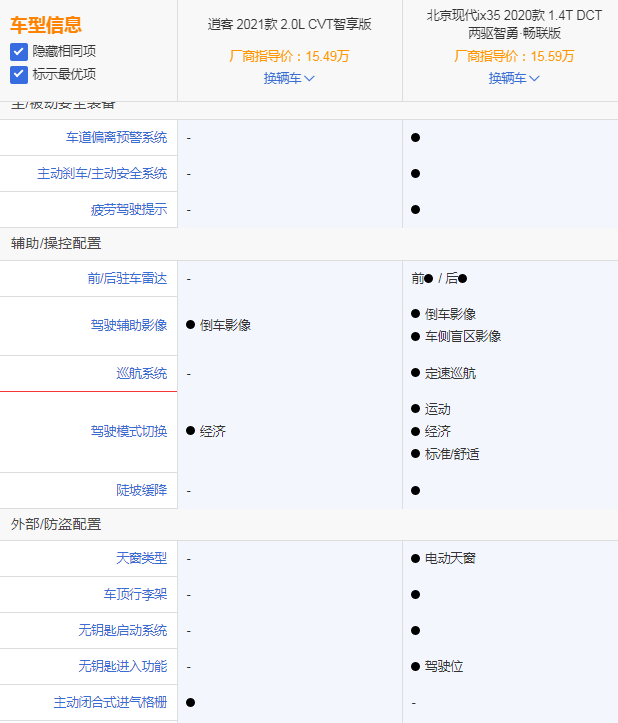618x723 pixels.
Task: Open the 车道偏离预警系统 link
Action: 117,137
